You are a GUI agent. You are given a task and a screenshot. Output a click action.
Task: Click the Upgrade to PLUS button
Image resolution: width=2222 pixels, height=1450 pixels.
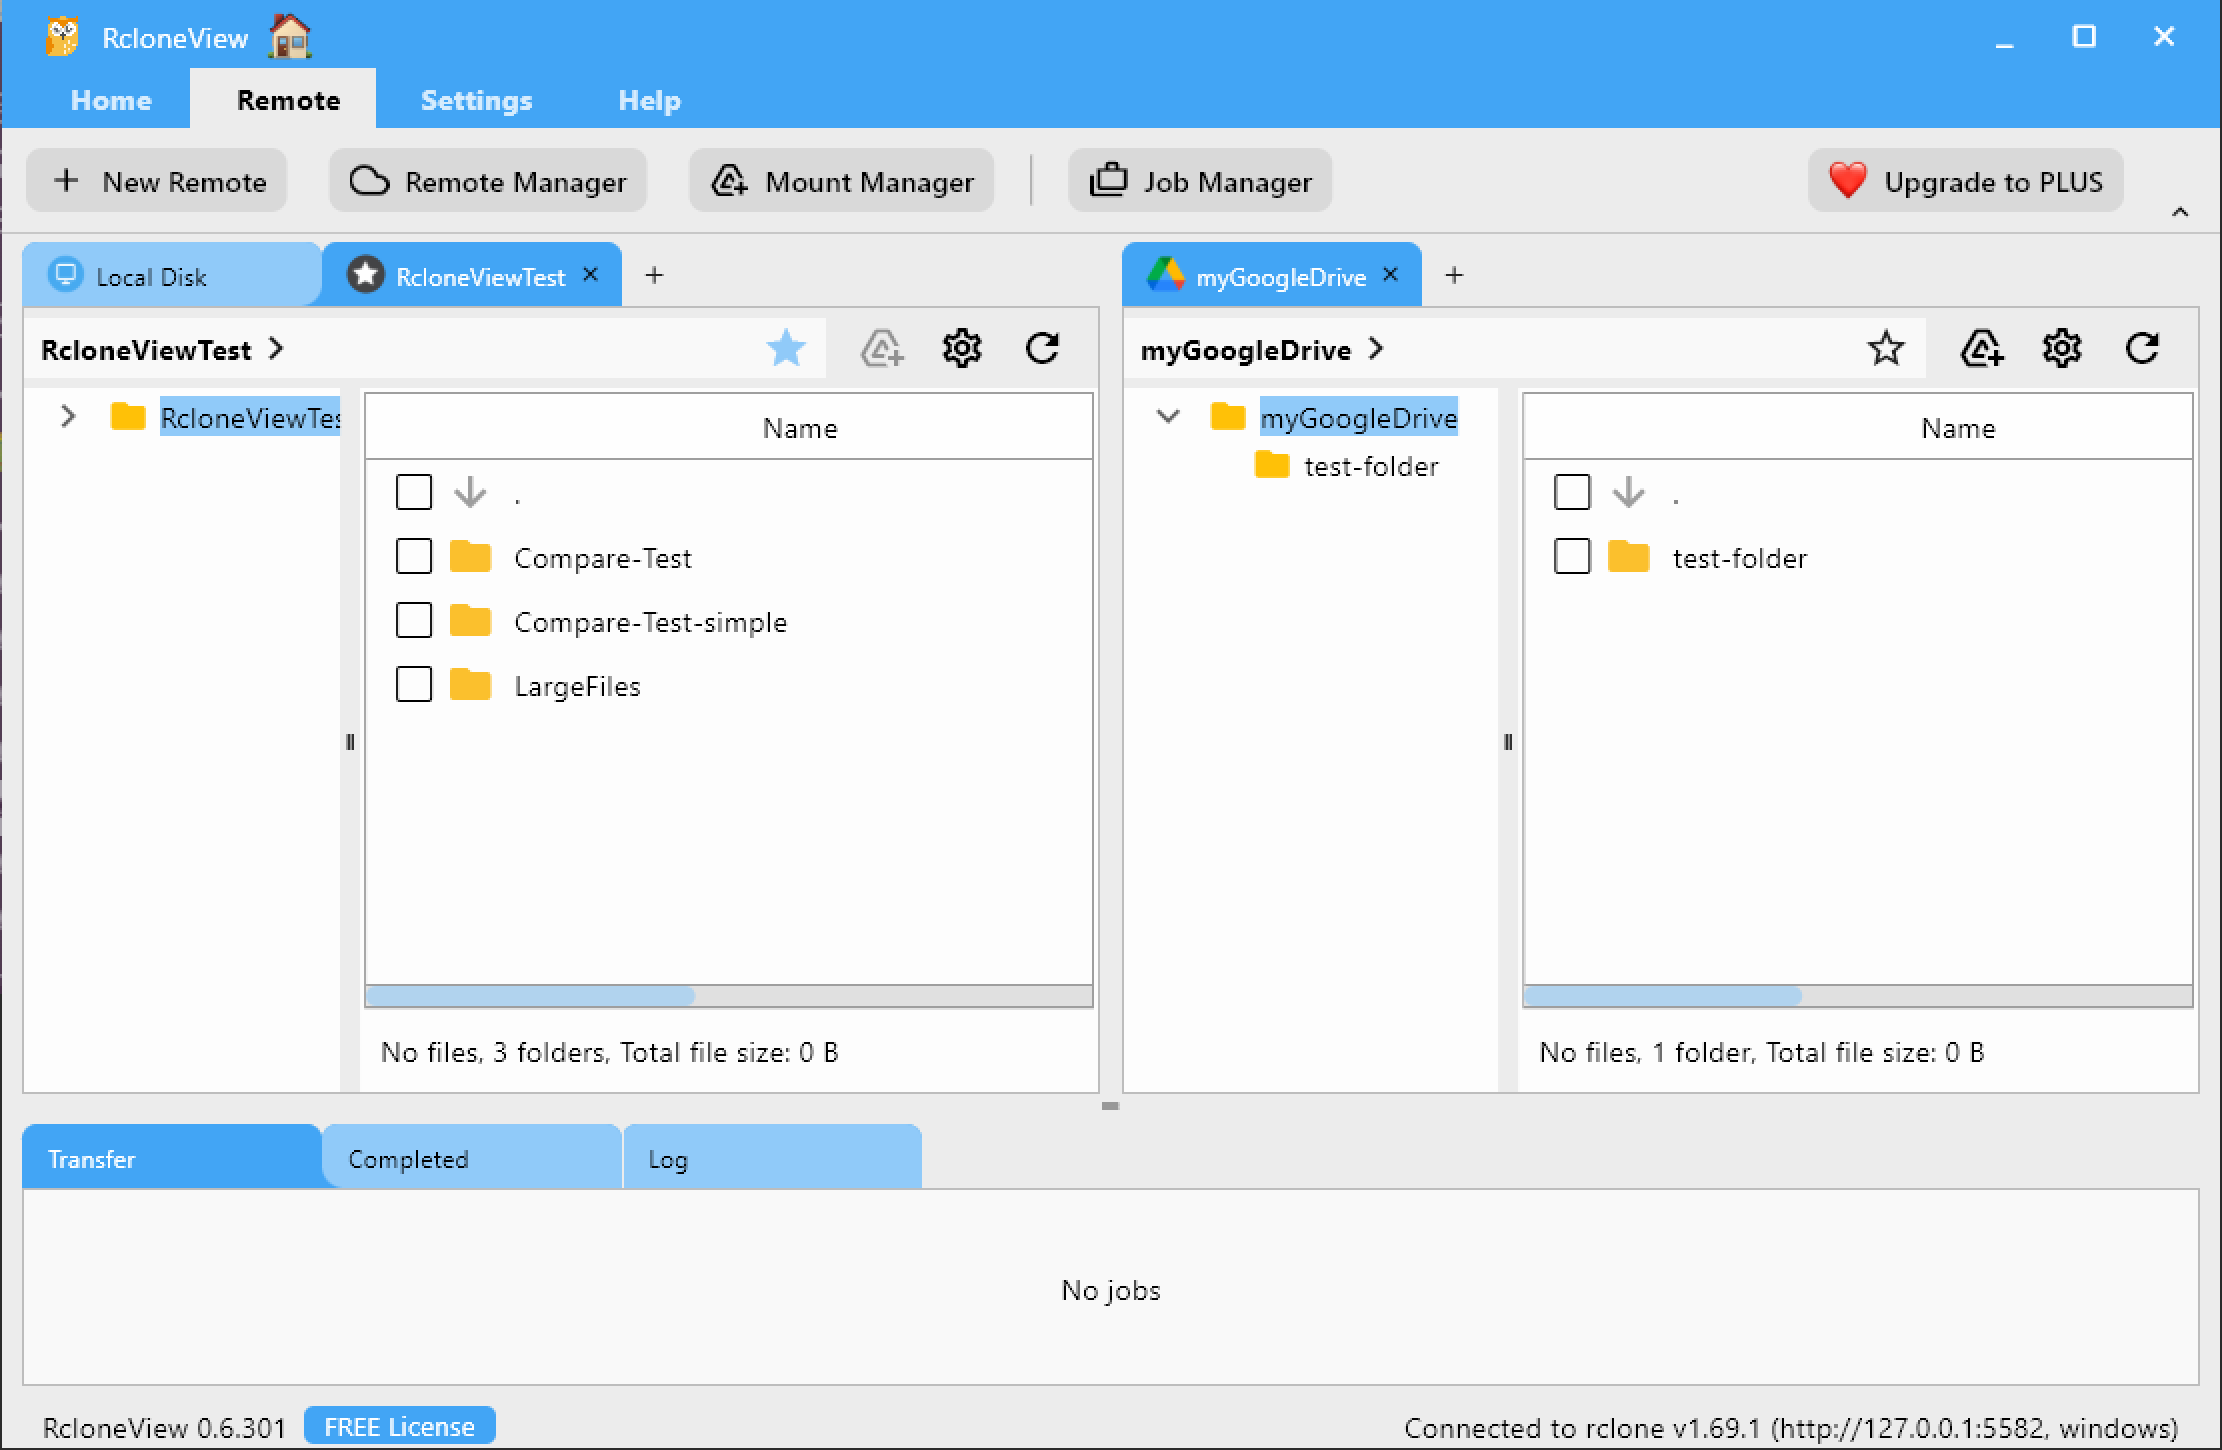tap(1964, 181)
